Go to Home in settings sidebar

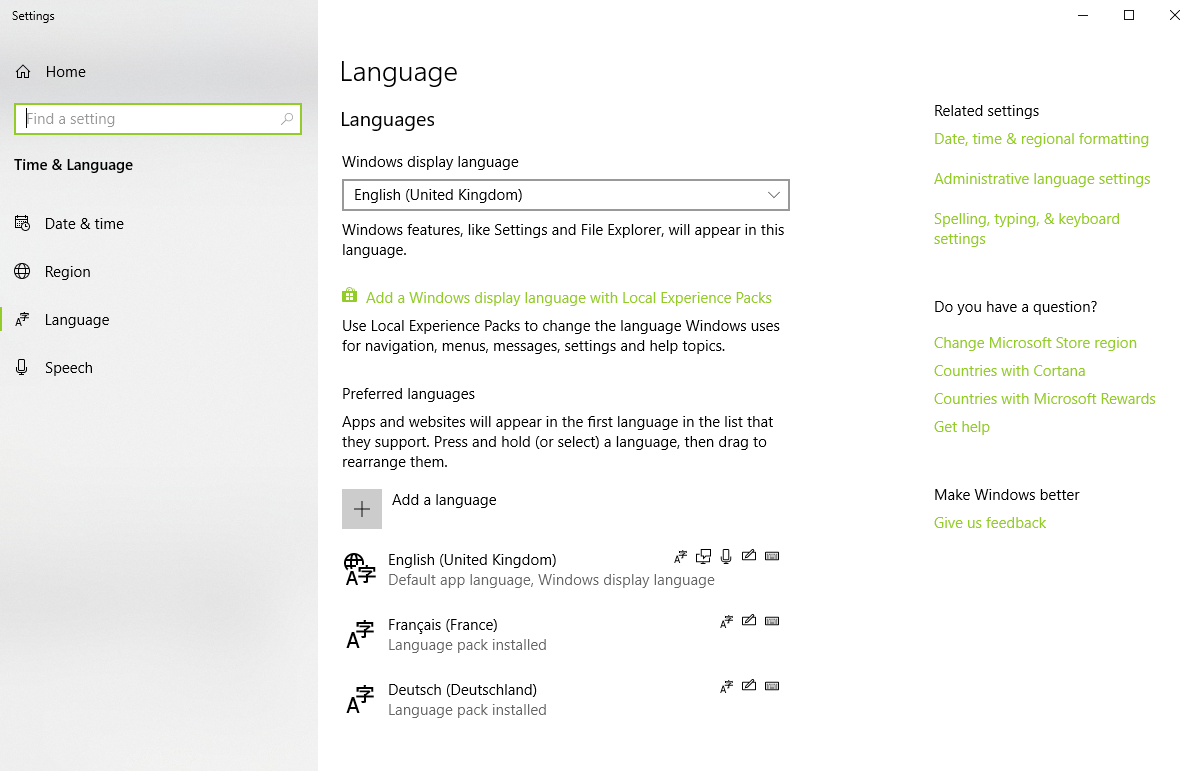pos(159,72)
